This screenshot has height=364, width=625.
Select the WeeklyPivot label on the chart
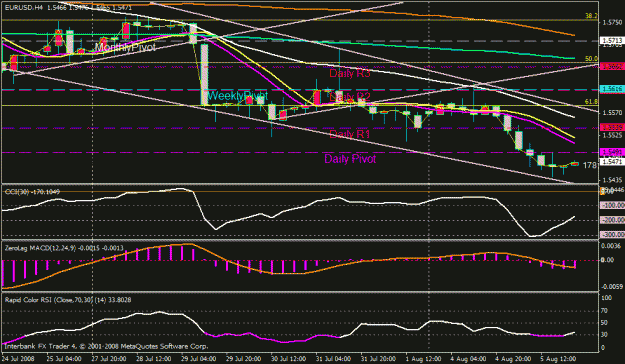pyautogui.click(x=238, y=96)
